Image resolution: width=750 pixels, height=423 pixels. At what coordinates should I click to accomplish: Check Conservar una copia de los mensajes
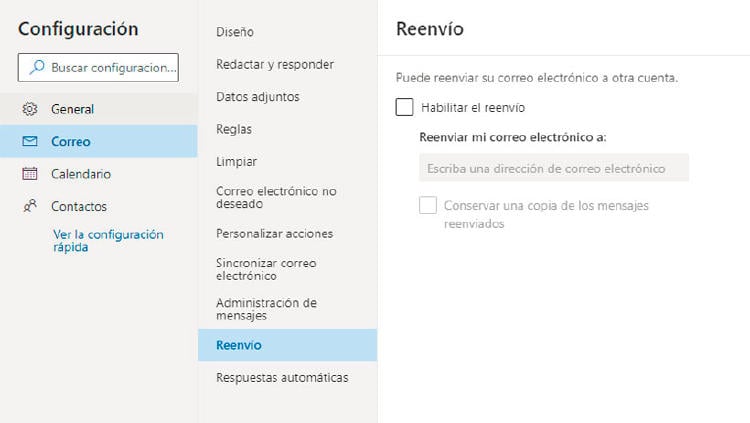coord(428,206)
